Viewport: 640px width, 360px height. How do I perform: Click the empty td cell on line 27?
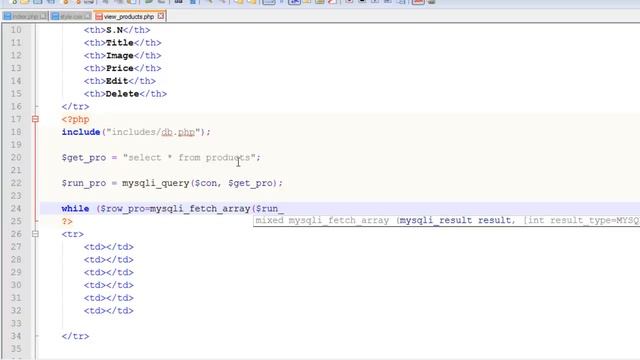109,247
